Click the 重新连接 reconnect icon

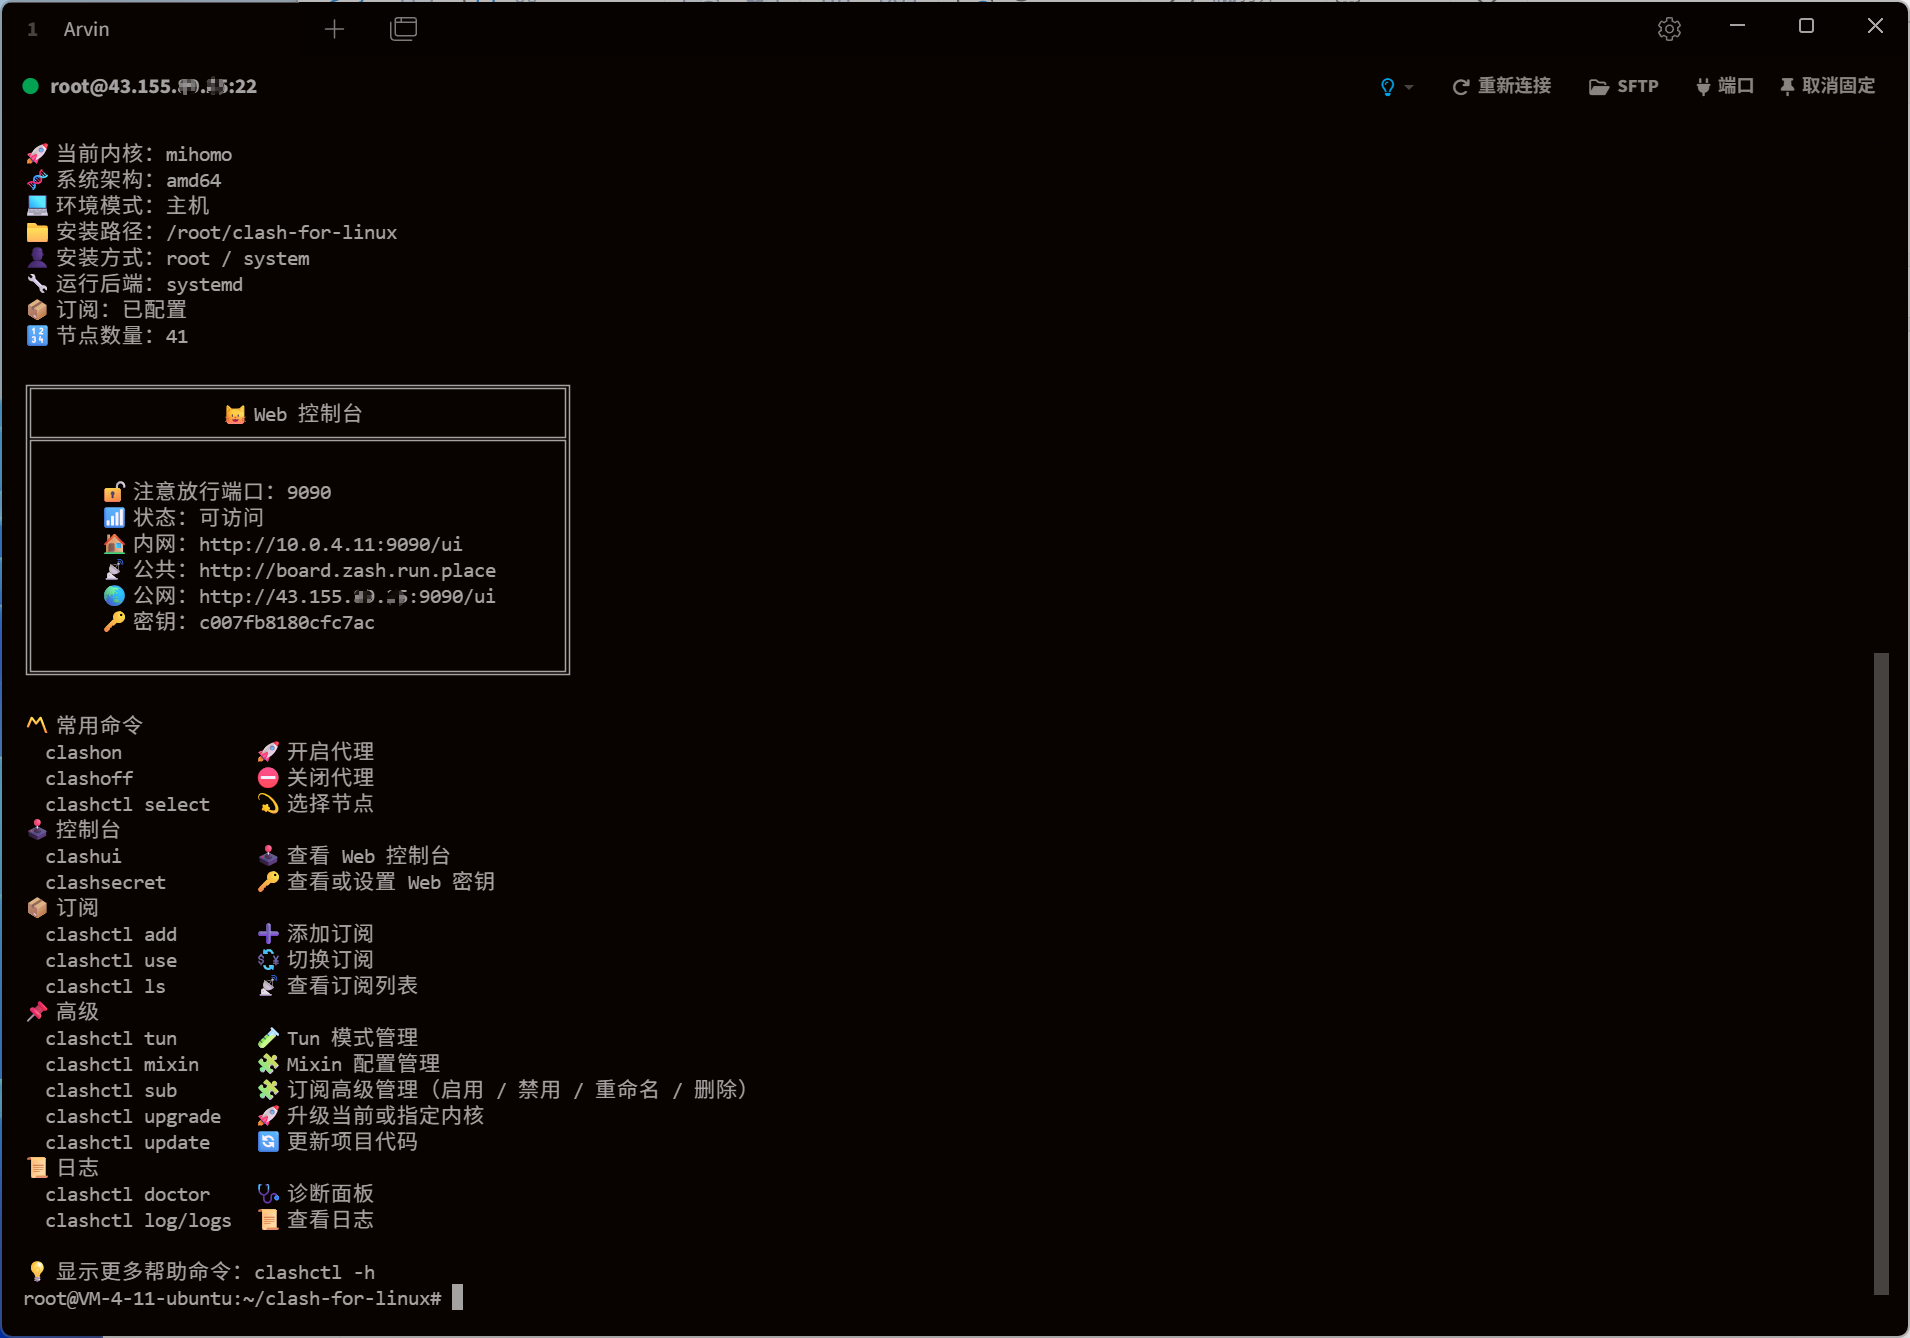coord(1460,87)
